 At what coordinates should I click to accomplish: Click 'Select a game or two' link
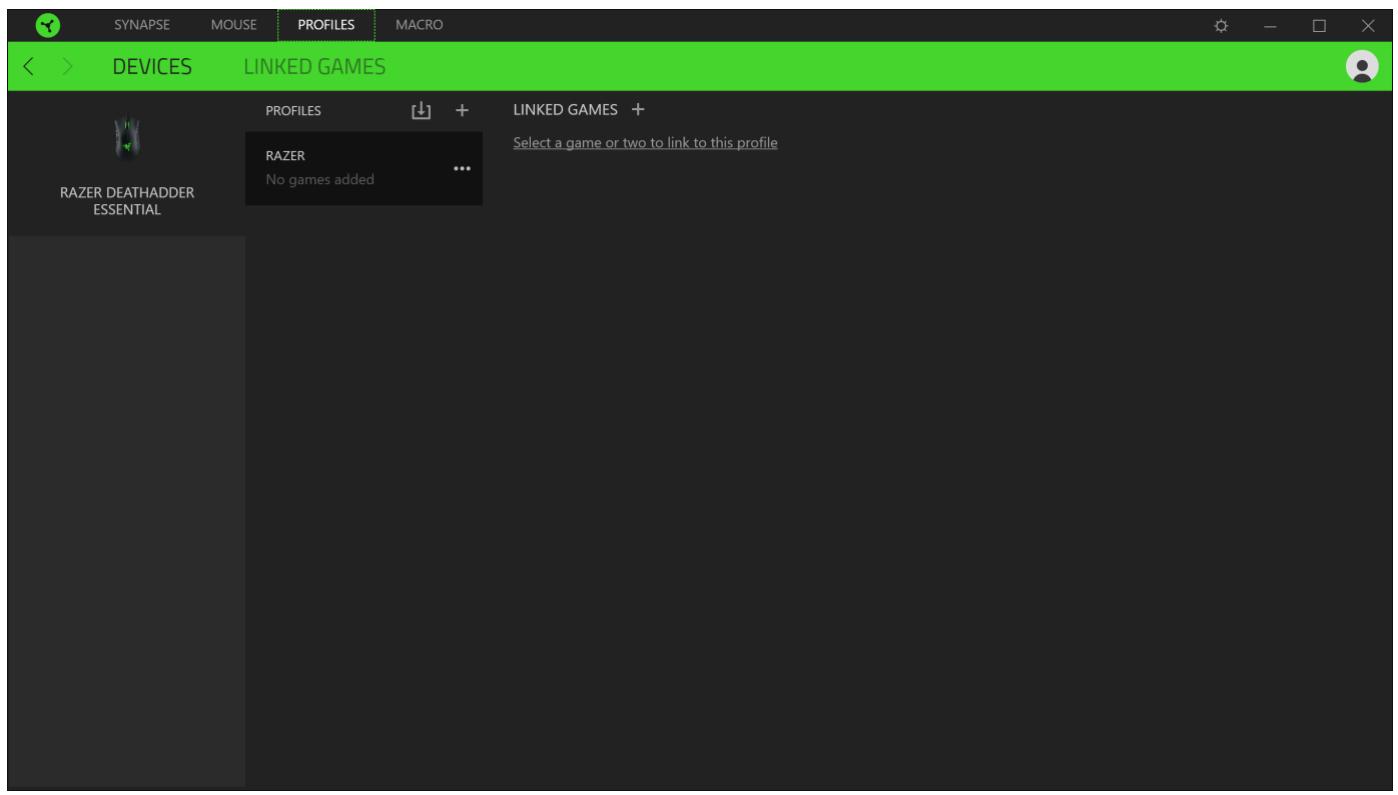[x=645, y=143]
